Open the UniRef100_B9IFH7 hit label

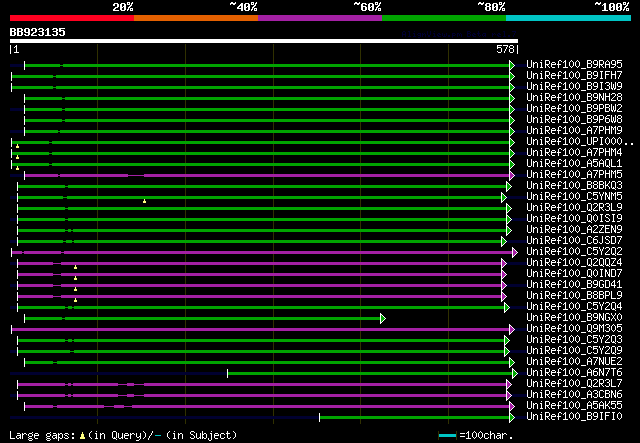click(x=574, y=75)
